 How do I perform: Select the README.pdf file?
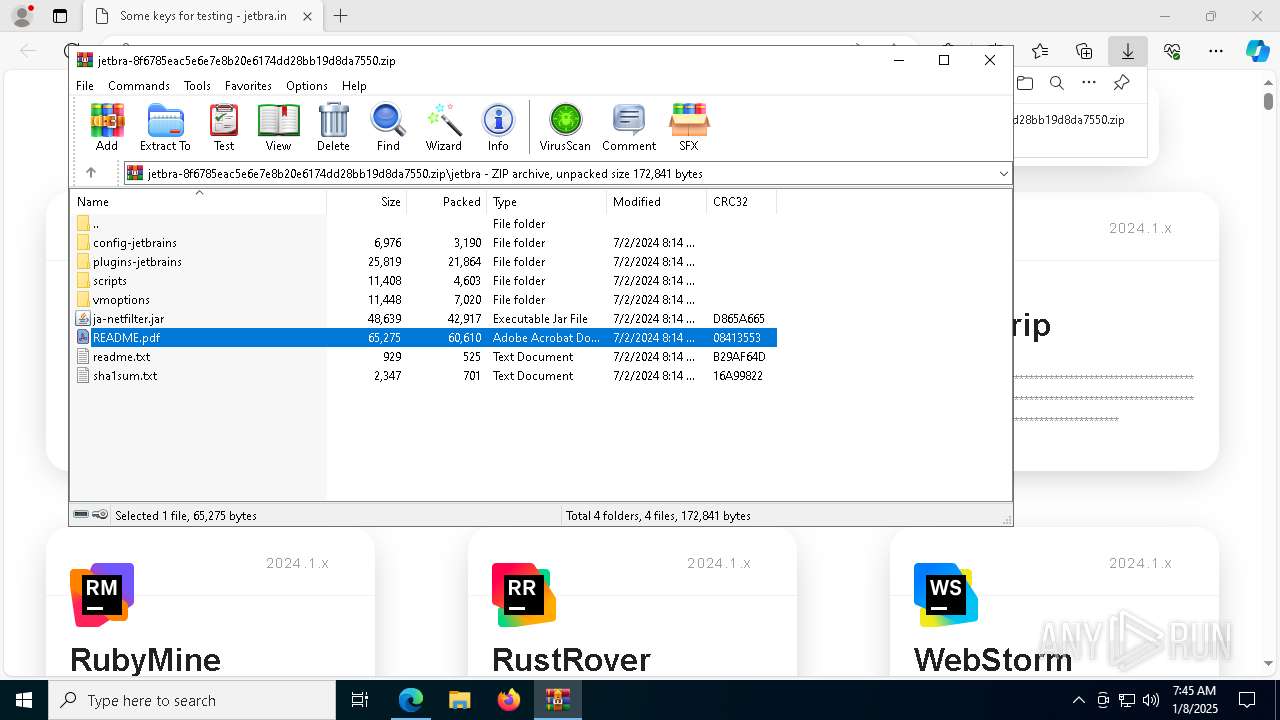tap(425, 338)
